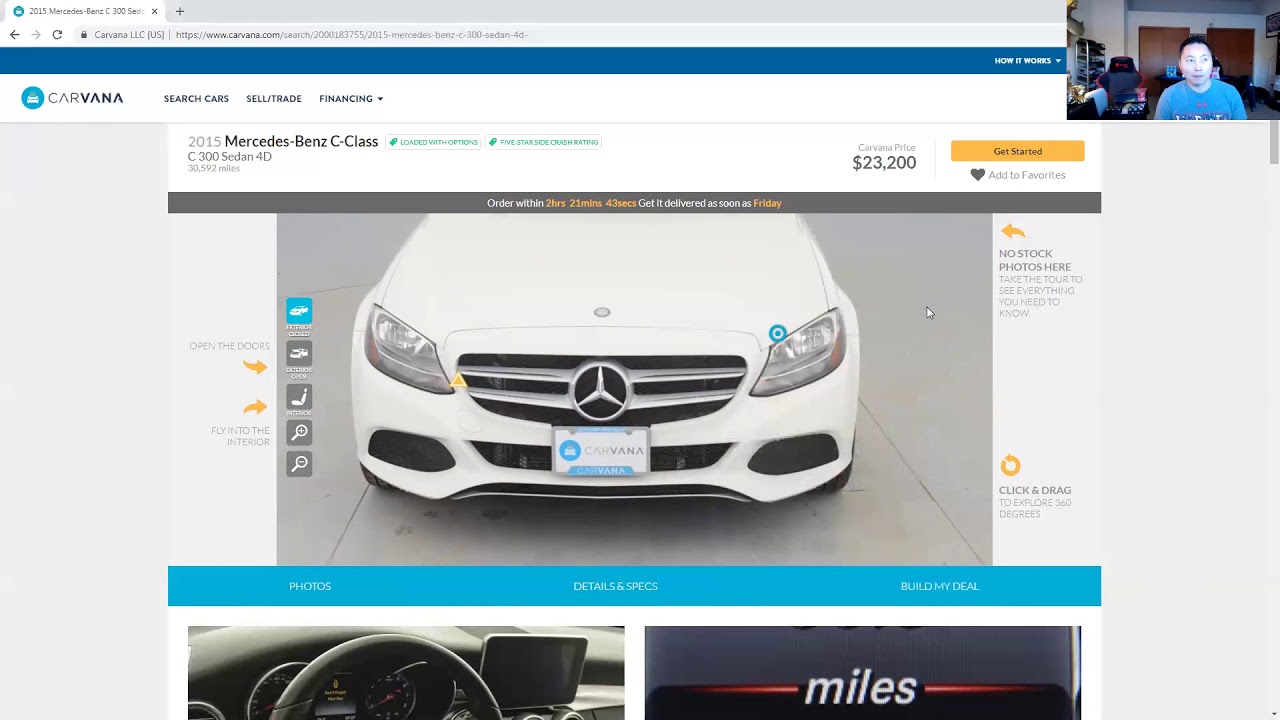Click the Five Star Side Crash Rating badge

click(544, 142)
